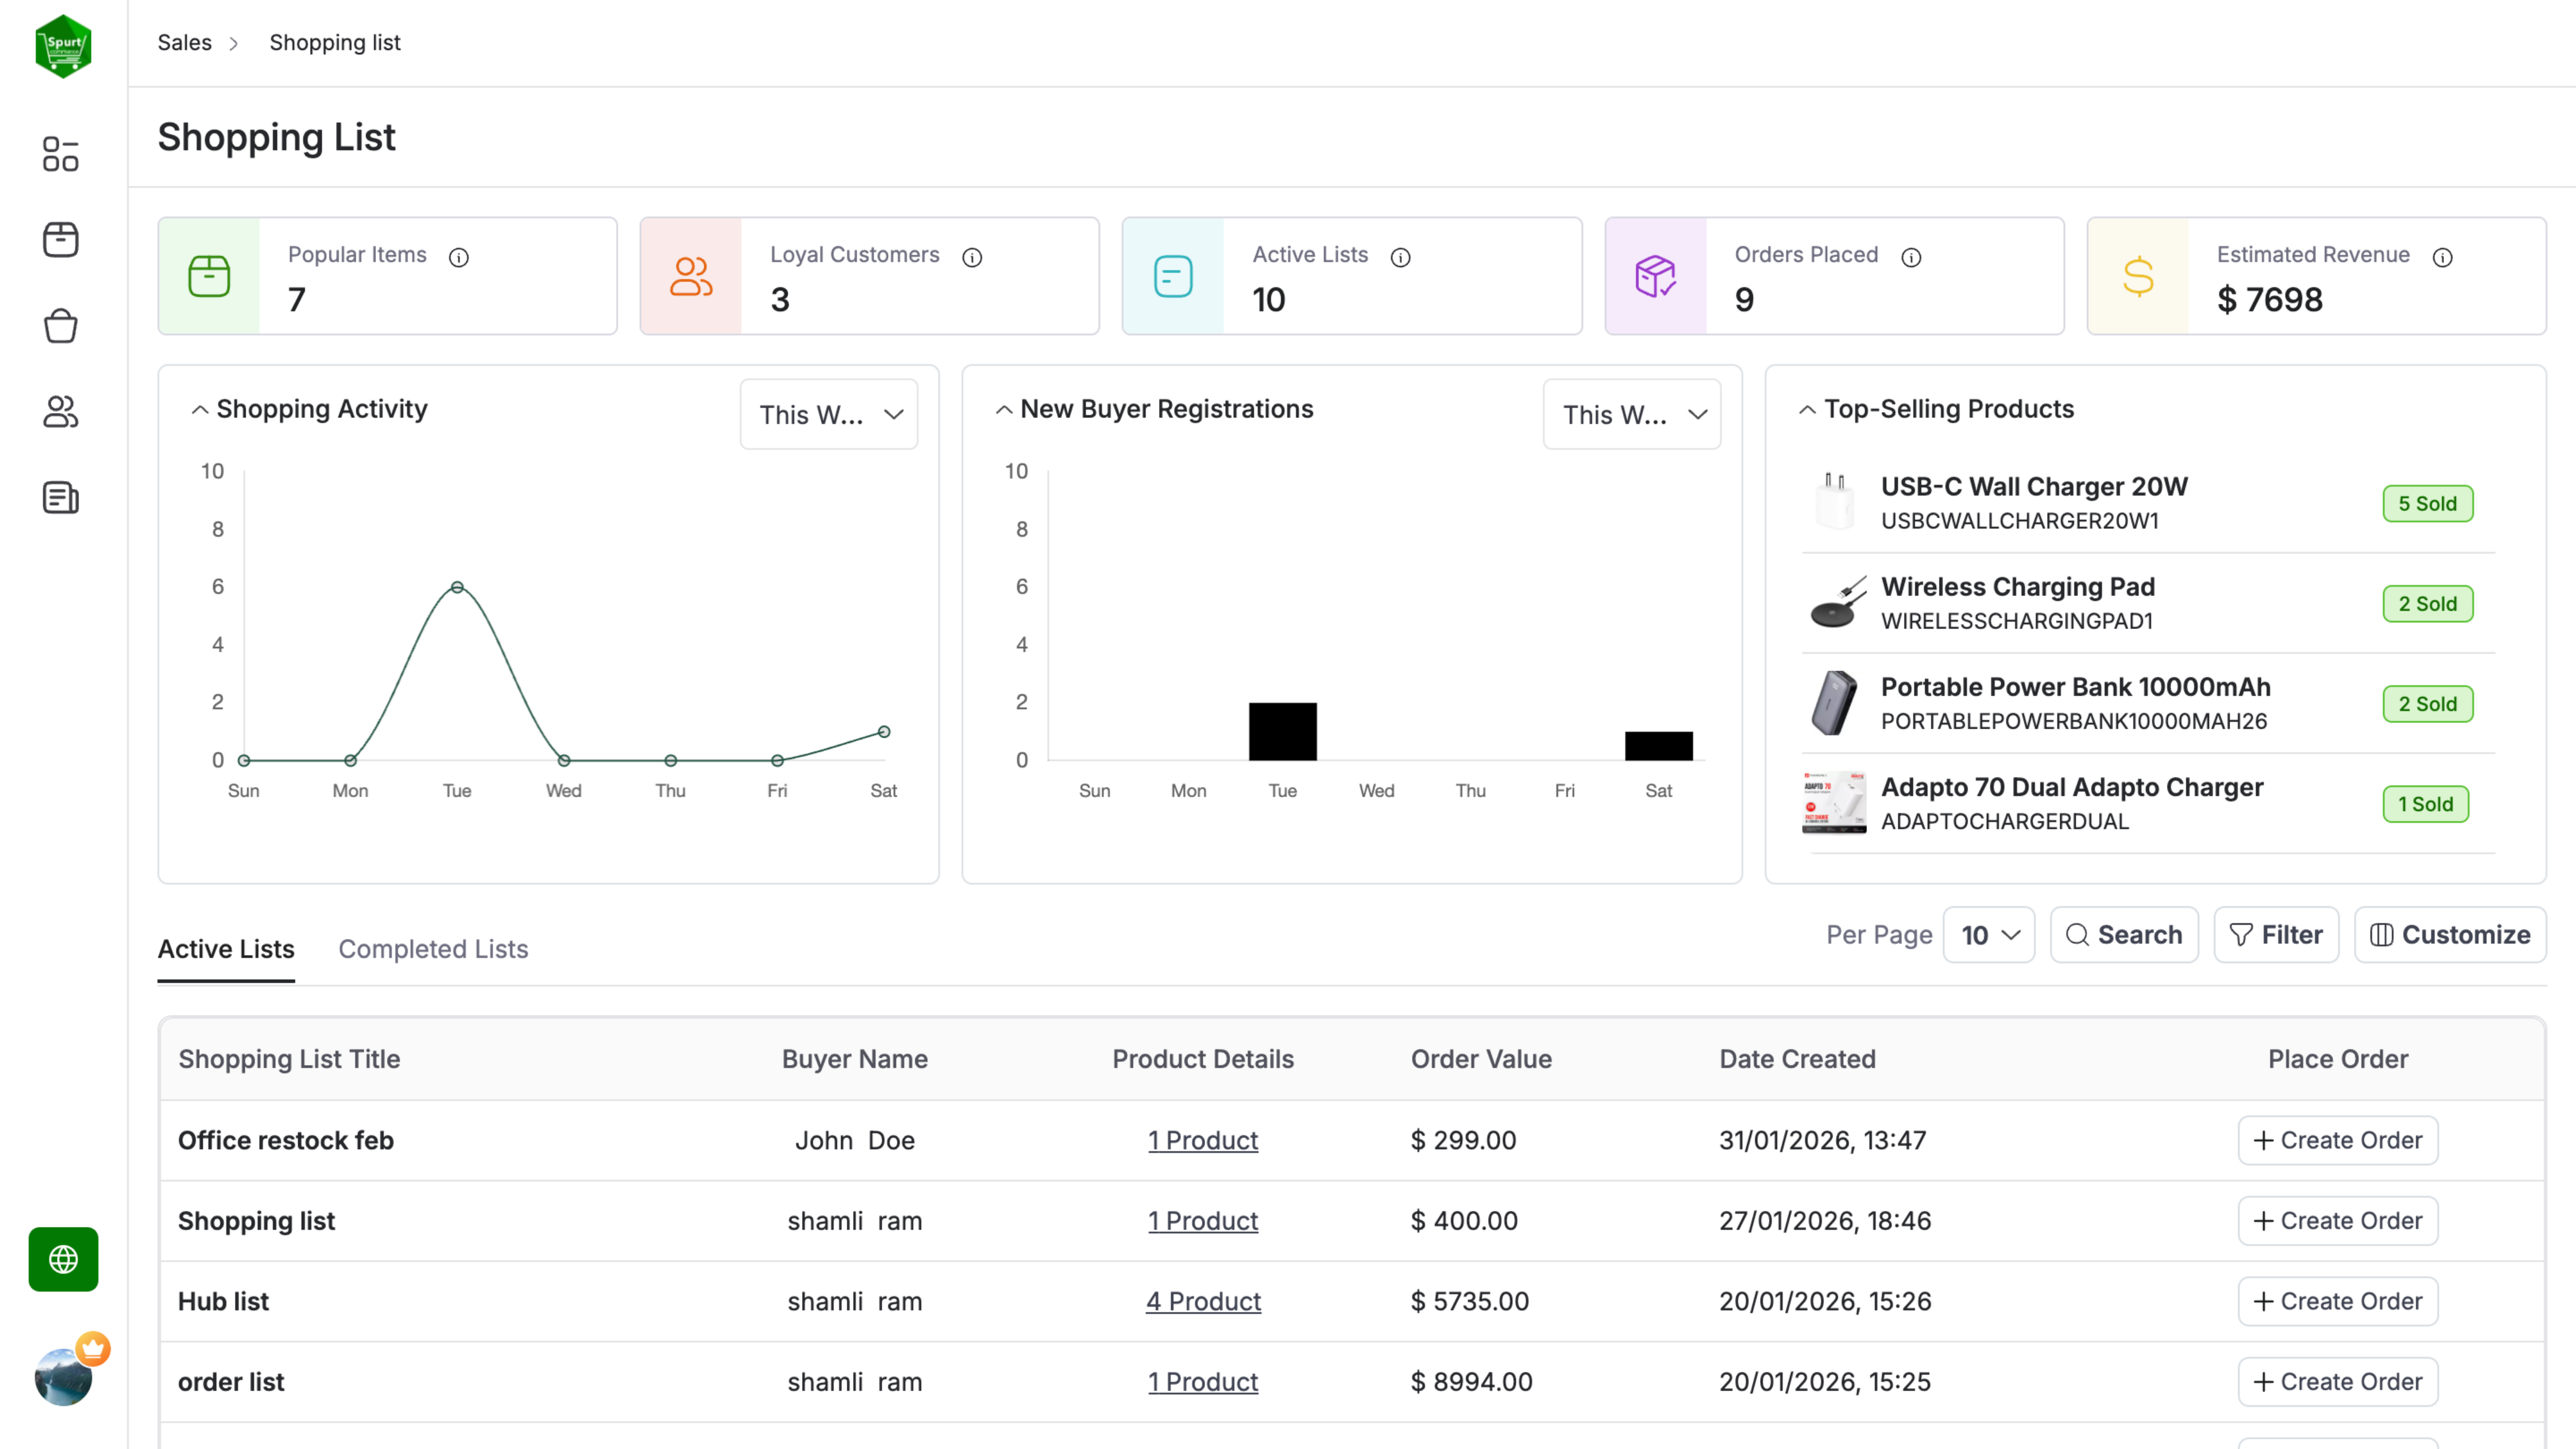Open the user profile avatar
The height and width of the screenshot is (1449, 2576).
pyautogui.click(x=63, y=1377)
